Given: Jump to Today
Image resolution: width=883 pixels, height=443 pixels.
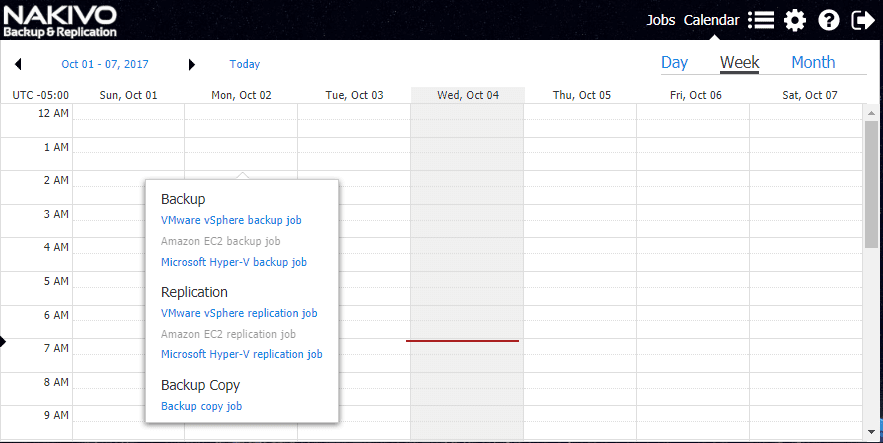Looking at the screenshot, I should point(244,64).
